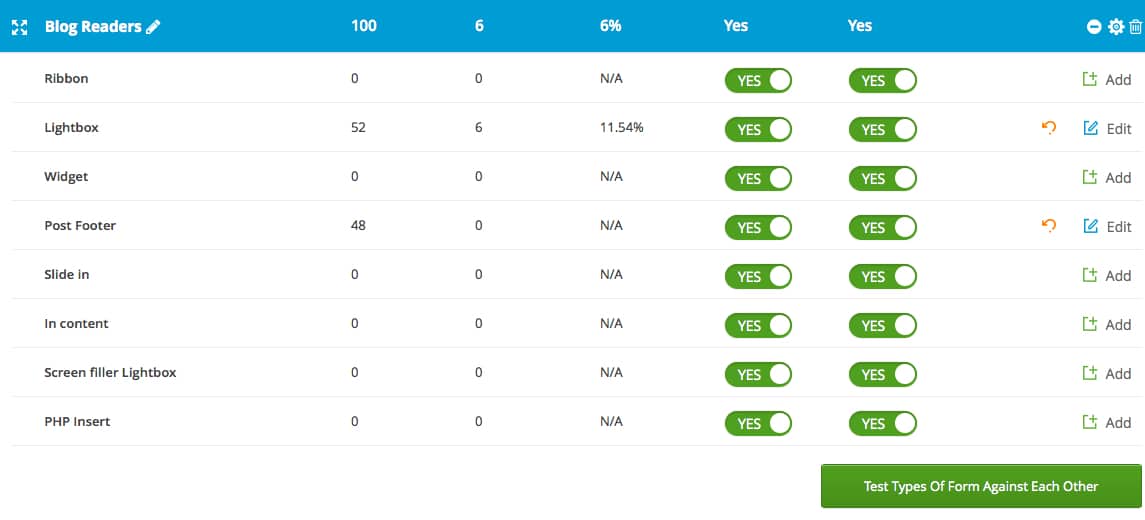Add a Slide in form

[1107, 276]
